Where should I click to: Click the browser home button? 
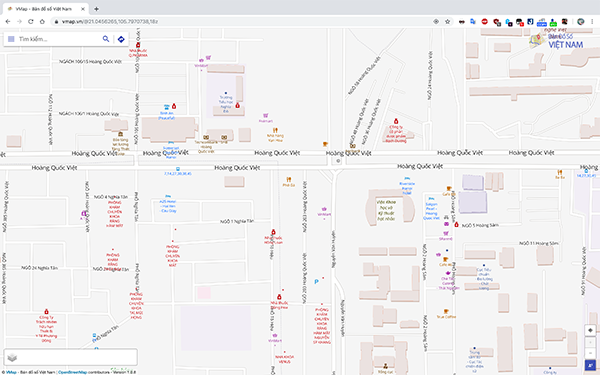42,21
